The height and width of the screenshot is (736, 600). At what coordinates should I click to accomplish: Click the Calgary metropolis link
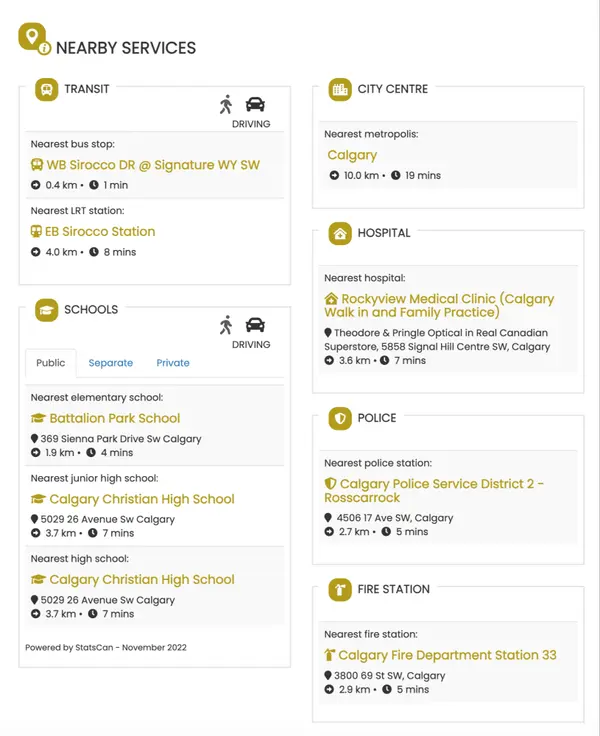pyautogui.click(x=352, y=156)
